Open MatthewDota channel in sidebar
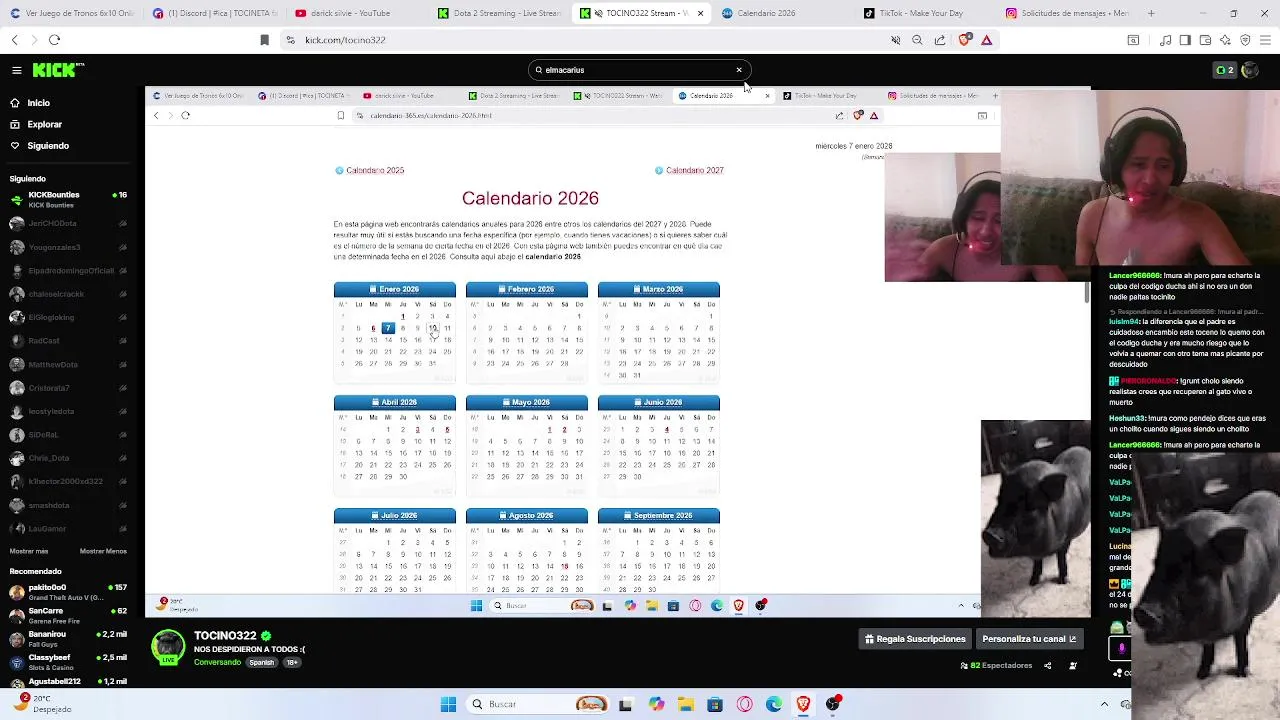 click(x=68, y=364)
